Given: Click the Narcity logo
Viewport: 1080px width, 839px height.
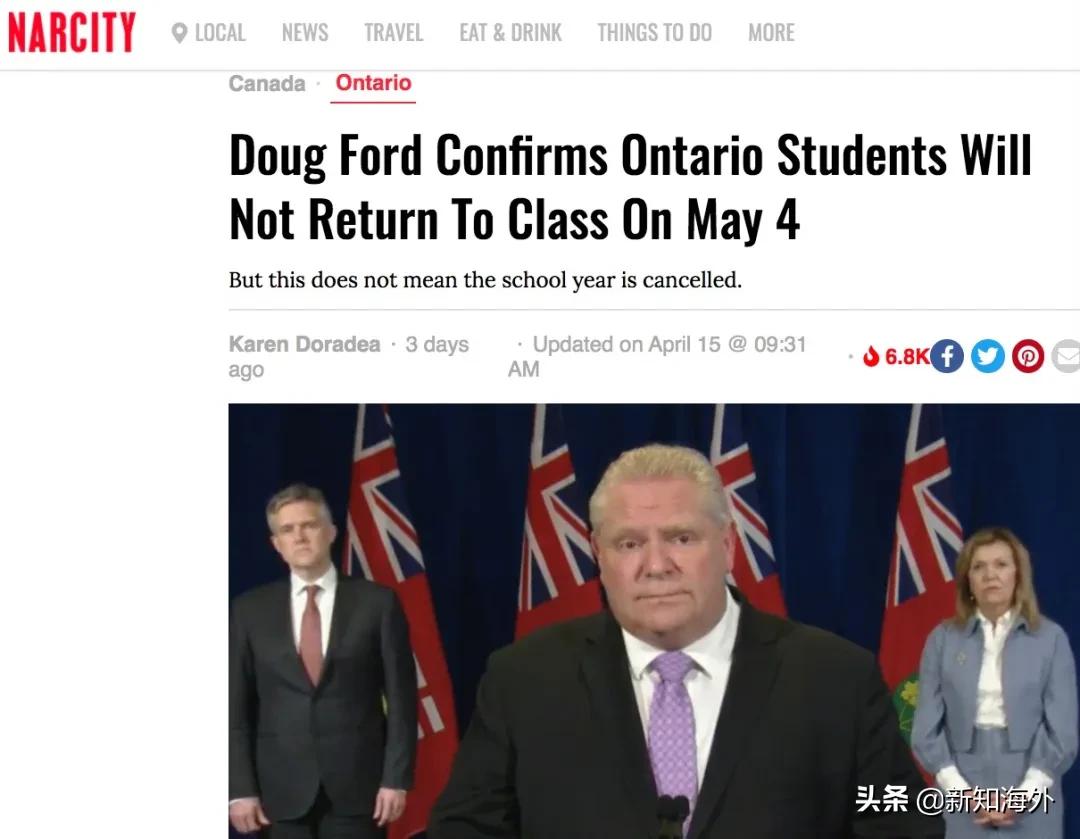Looking at the screenshot, I should (x=71, y=32).
